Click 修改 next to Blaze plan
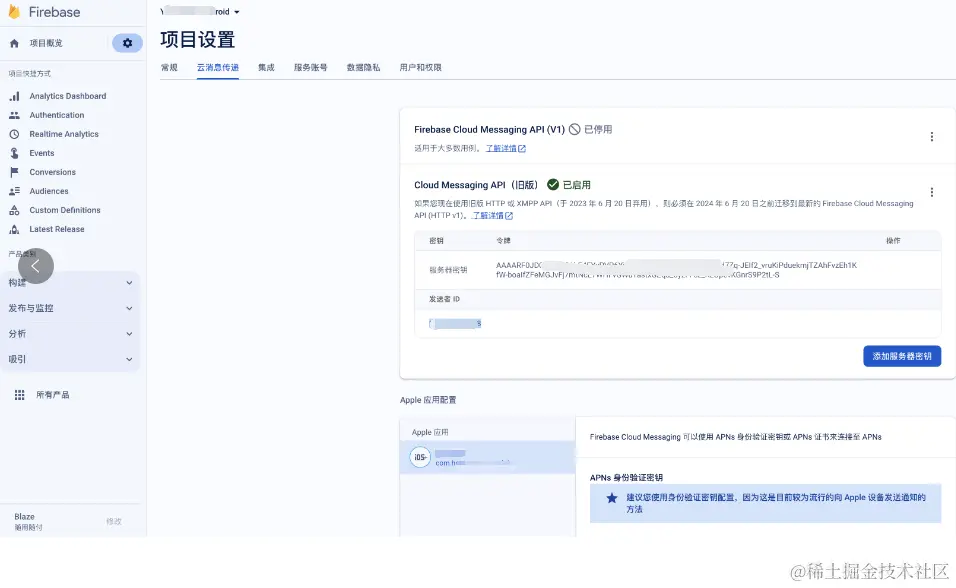This screenshot has width=956, height=588. point(114,522)
